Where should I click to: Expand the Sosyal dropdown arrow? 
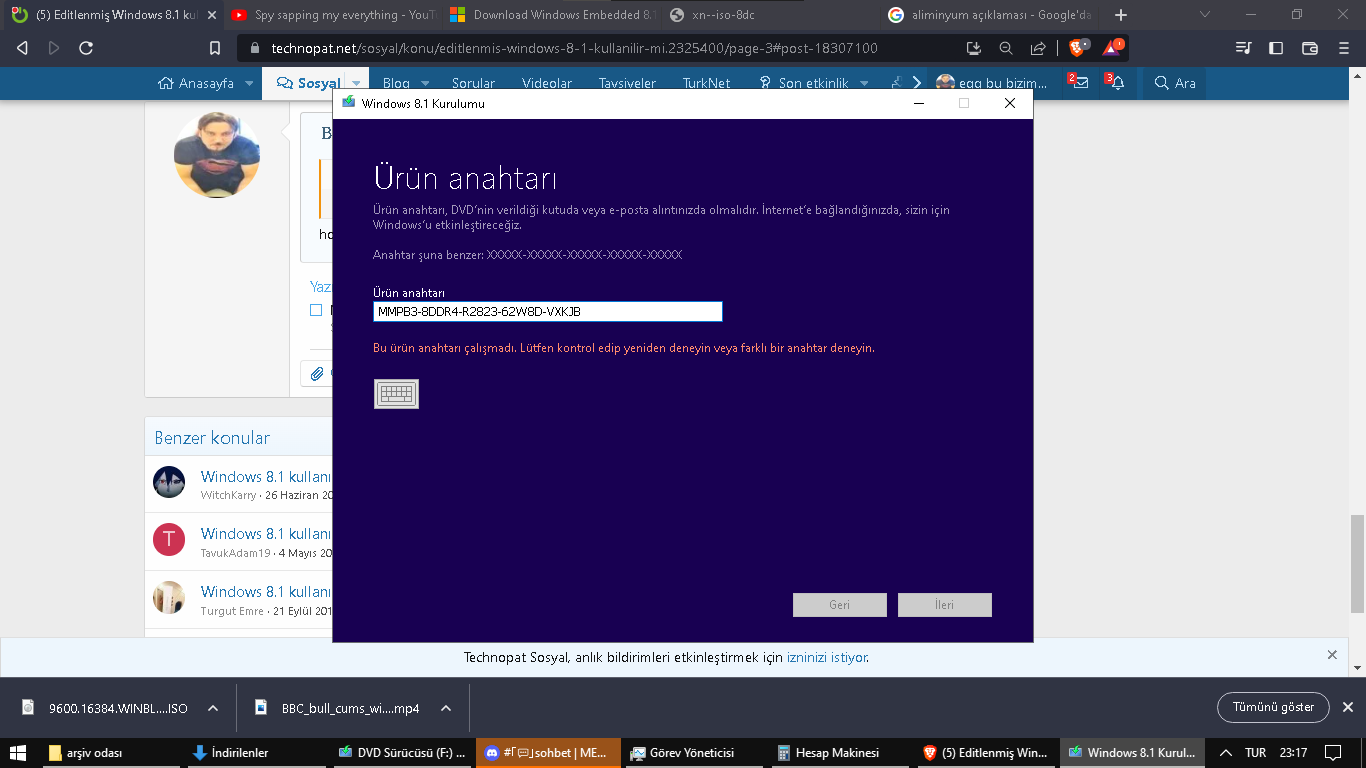tap(355, 84)
